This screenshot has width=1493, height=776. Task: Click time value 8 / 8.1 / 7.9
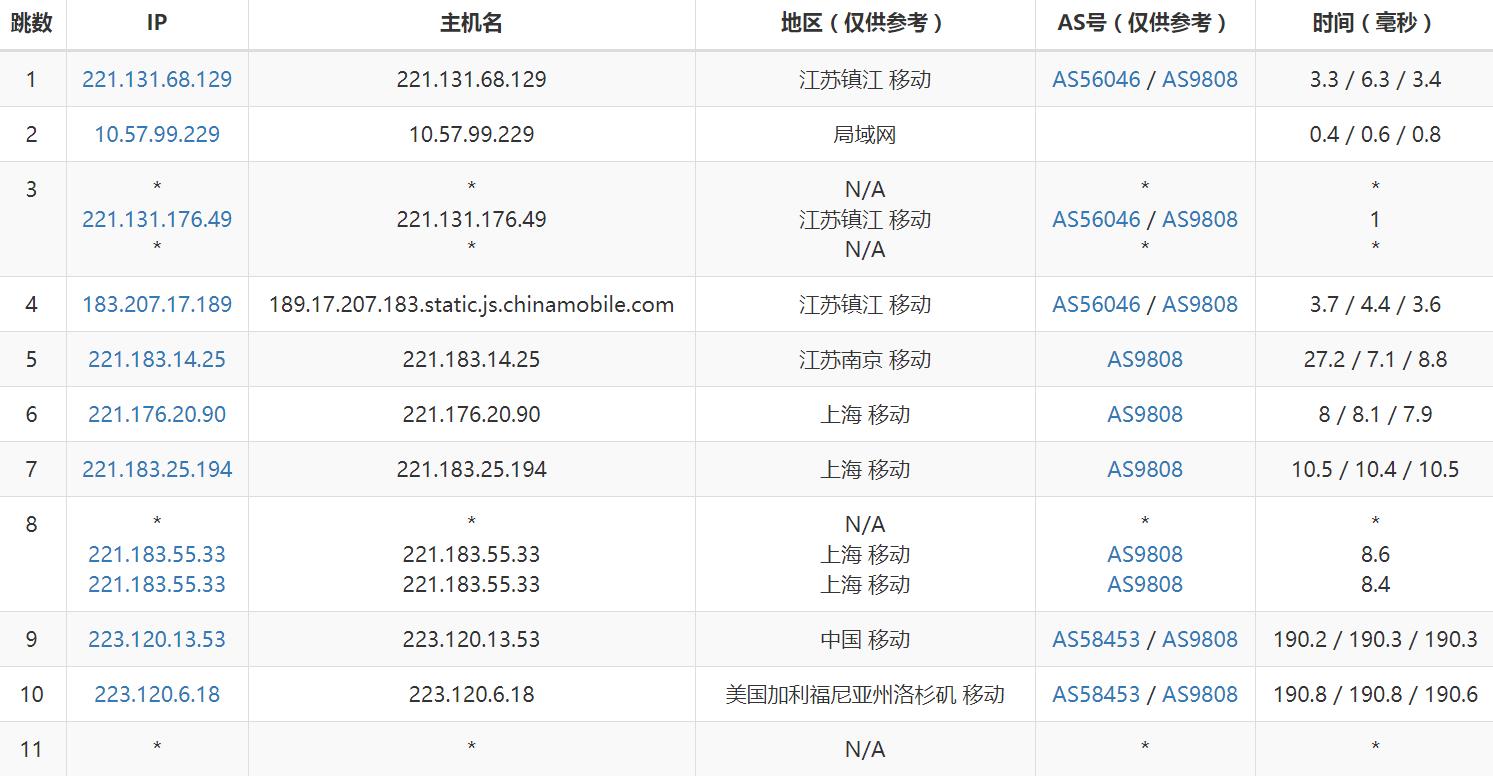[x=1375, y=414]
